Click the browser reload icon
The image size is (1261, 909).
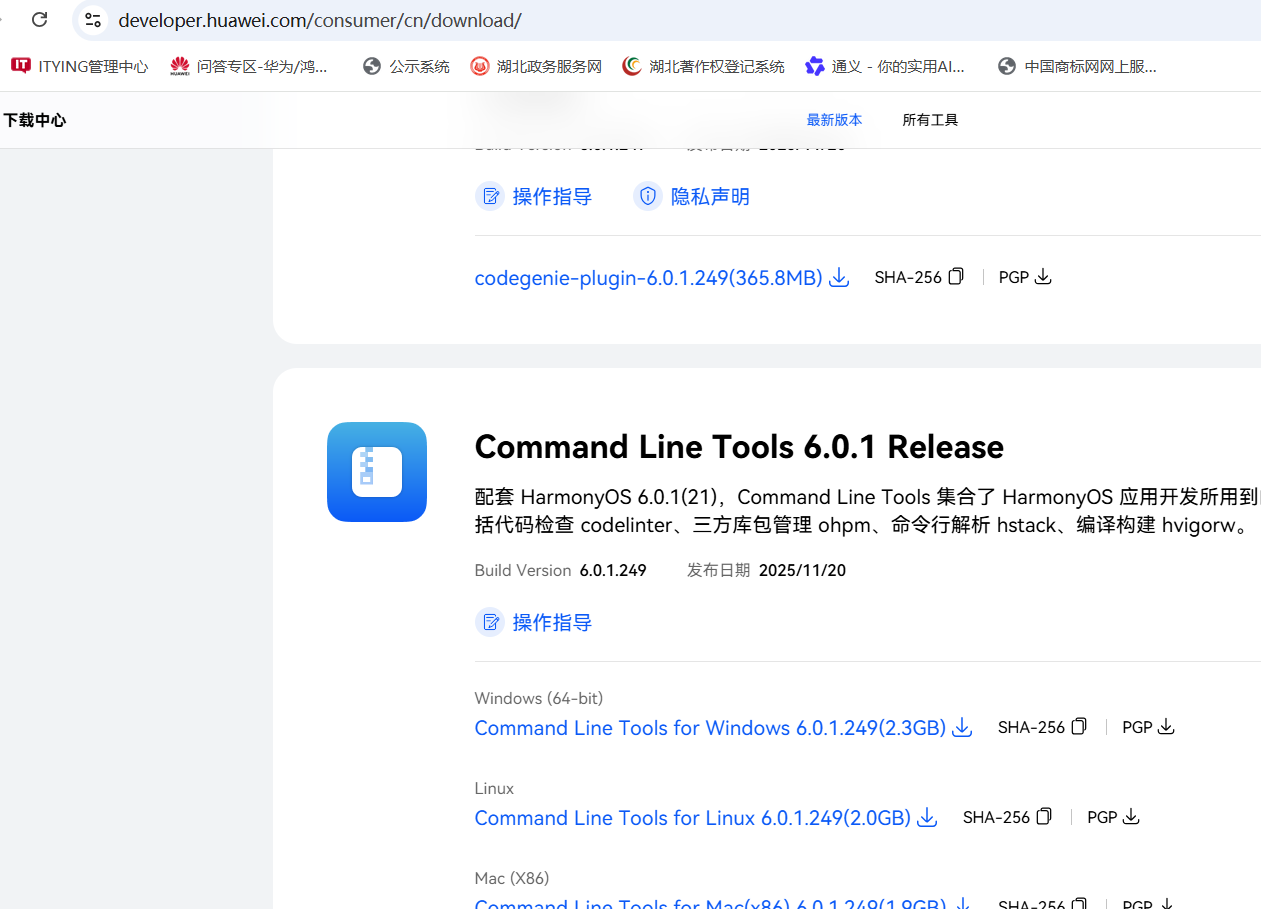pyautogui.click(x=40, y=19)
